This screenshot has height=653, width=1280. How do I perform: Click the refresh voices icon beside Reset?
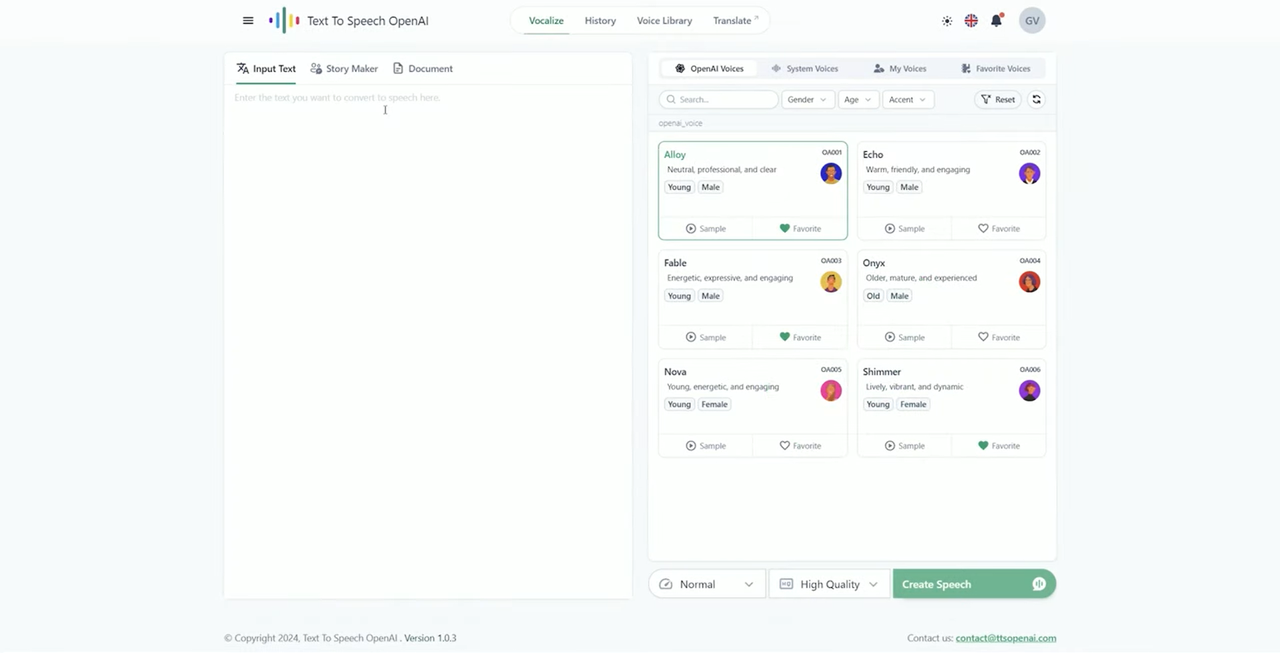[1036, 99]
